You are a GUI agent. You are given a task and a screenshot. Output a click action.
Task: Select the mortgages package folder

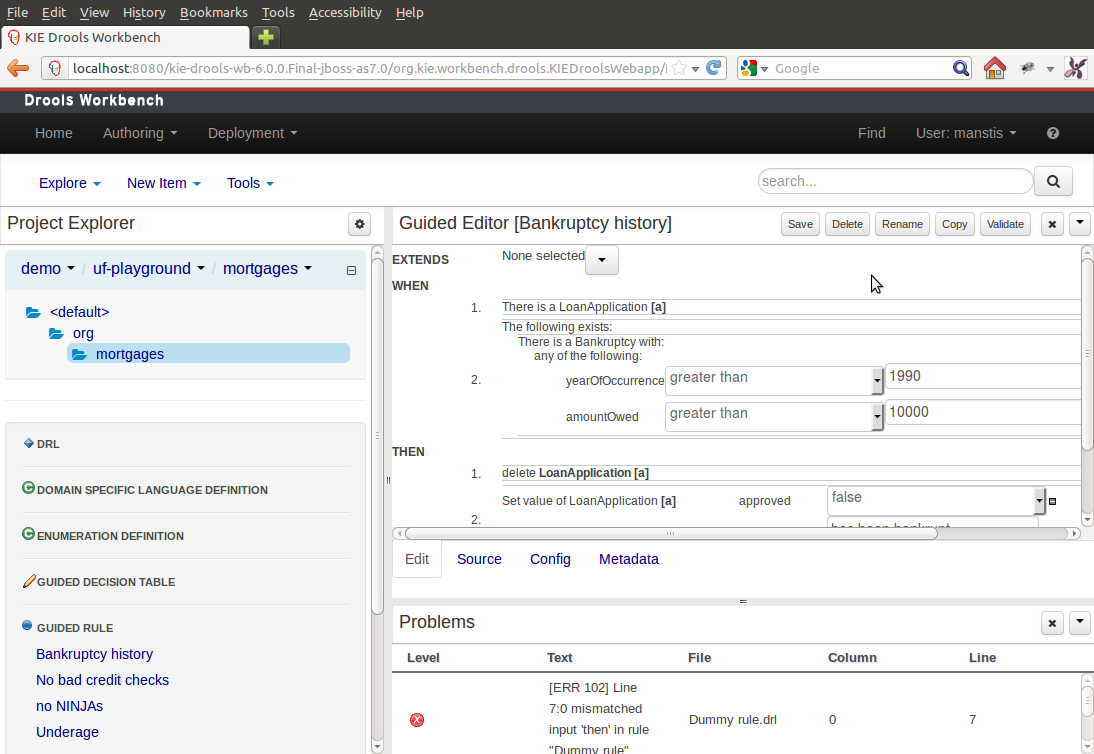(129, 354)
